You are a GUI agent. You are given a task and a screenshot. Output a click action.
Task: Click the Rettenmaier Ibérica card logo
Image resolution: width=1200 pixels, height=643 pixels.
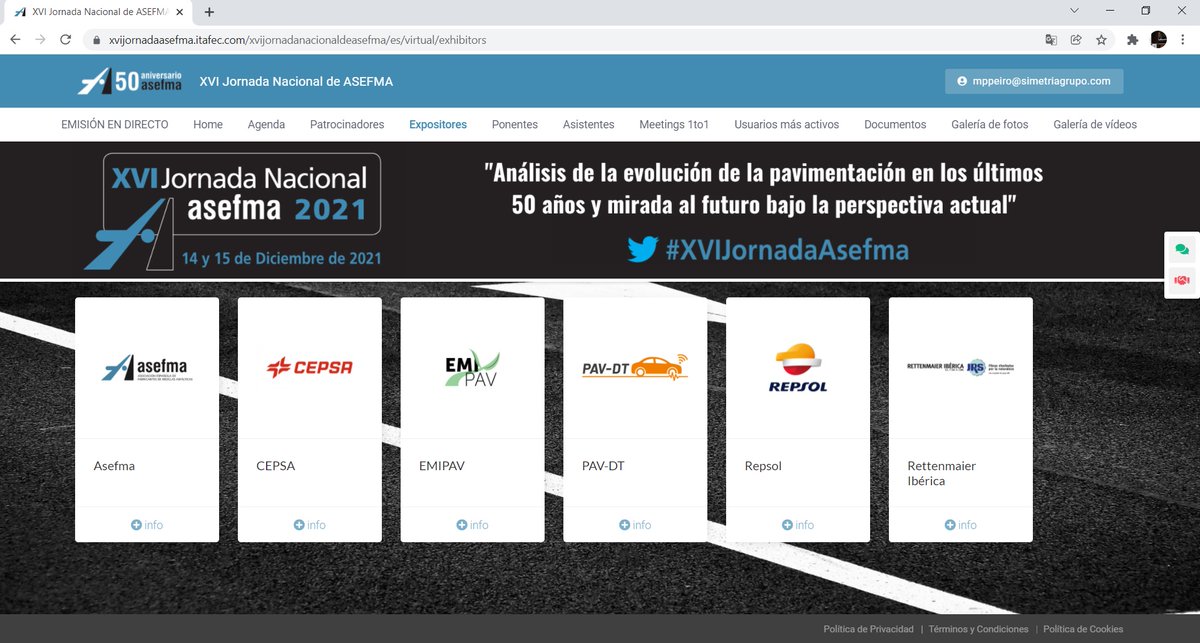(x=961, y=368)
